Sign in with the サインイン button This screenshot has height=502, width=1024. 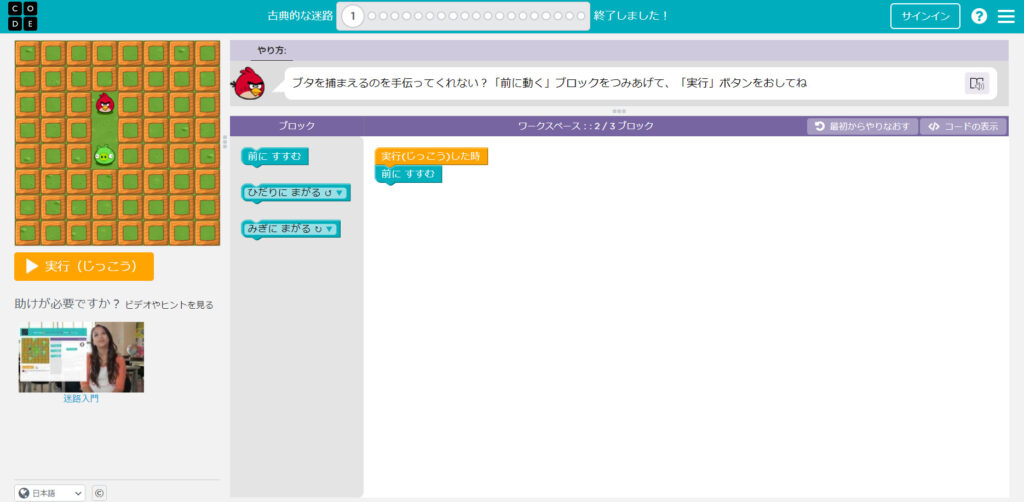[x=925, y=16]
